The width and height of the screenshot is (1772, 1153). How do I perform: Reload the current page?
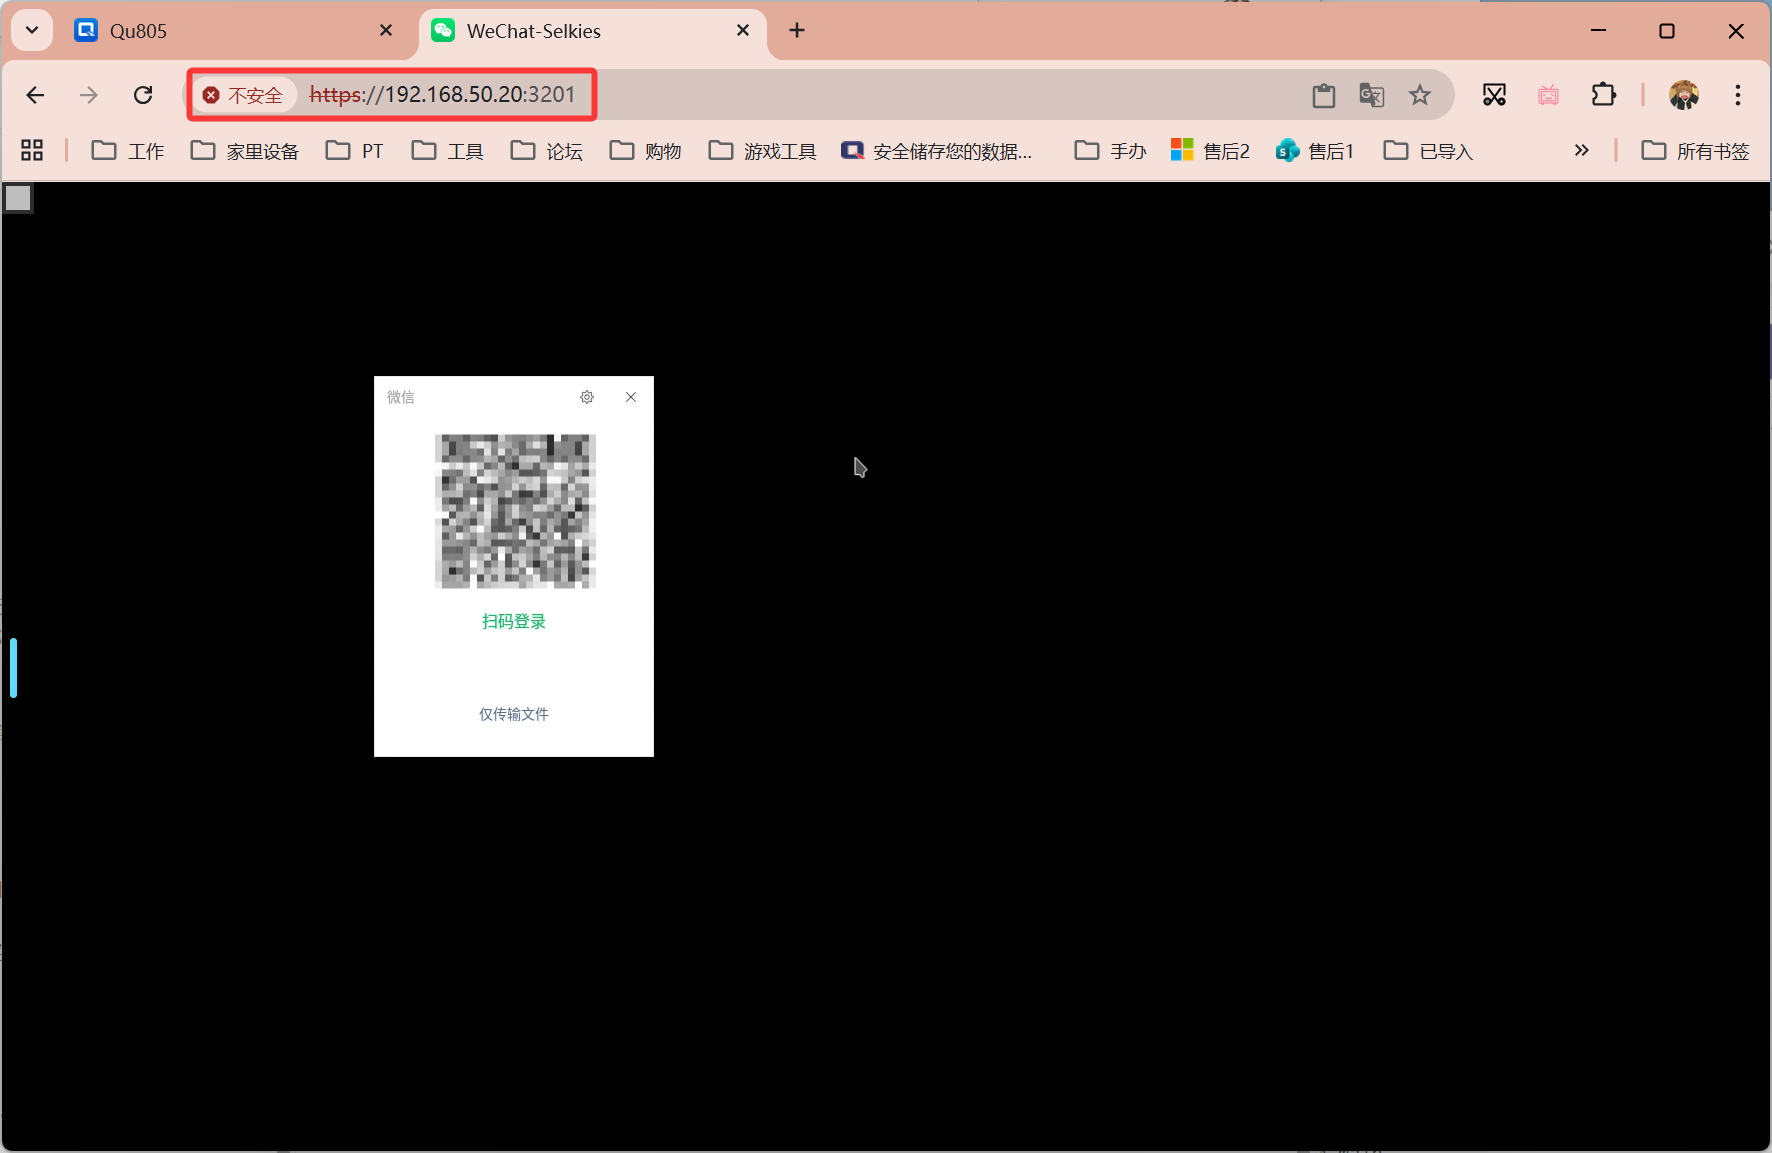click(x=143, y=95)
